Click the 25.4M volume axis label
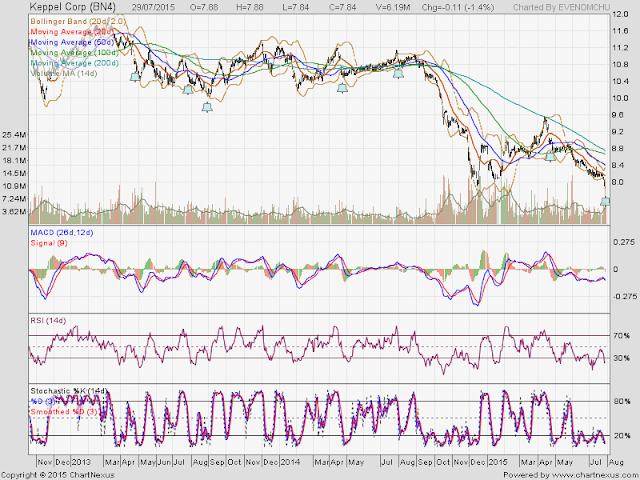The width and height of the screenshot is (640, 480). tap(14, 134)
